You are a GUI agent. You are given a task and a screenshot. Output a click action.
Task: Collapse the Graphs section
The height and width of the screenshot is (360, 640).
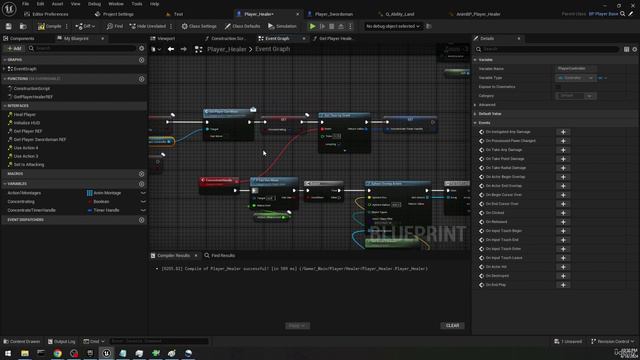click(x=5, y=60)
